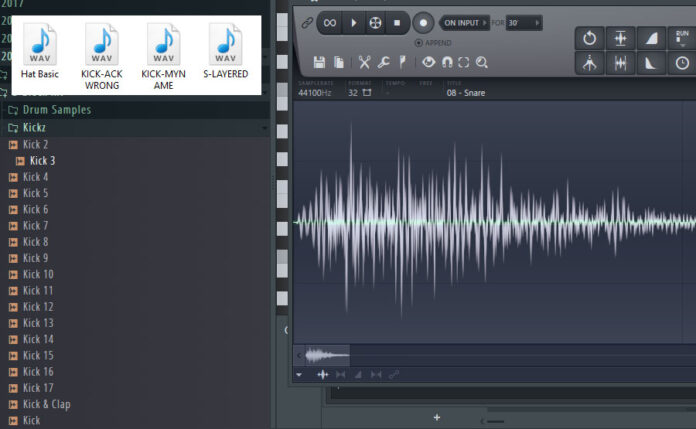Toggle the loop playback button
The image size is (696, 429).
click(329, 22)
